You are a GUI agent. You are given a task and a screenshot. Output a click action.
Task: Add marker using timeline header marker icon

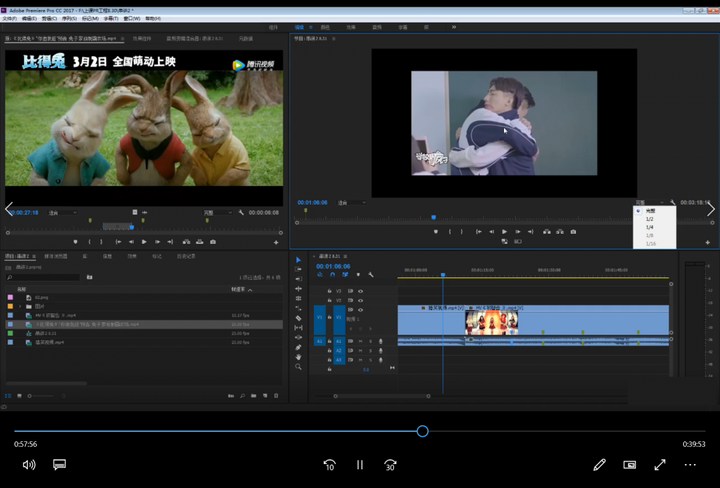(358, 275)
